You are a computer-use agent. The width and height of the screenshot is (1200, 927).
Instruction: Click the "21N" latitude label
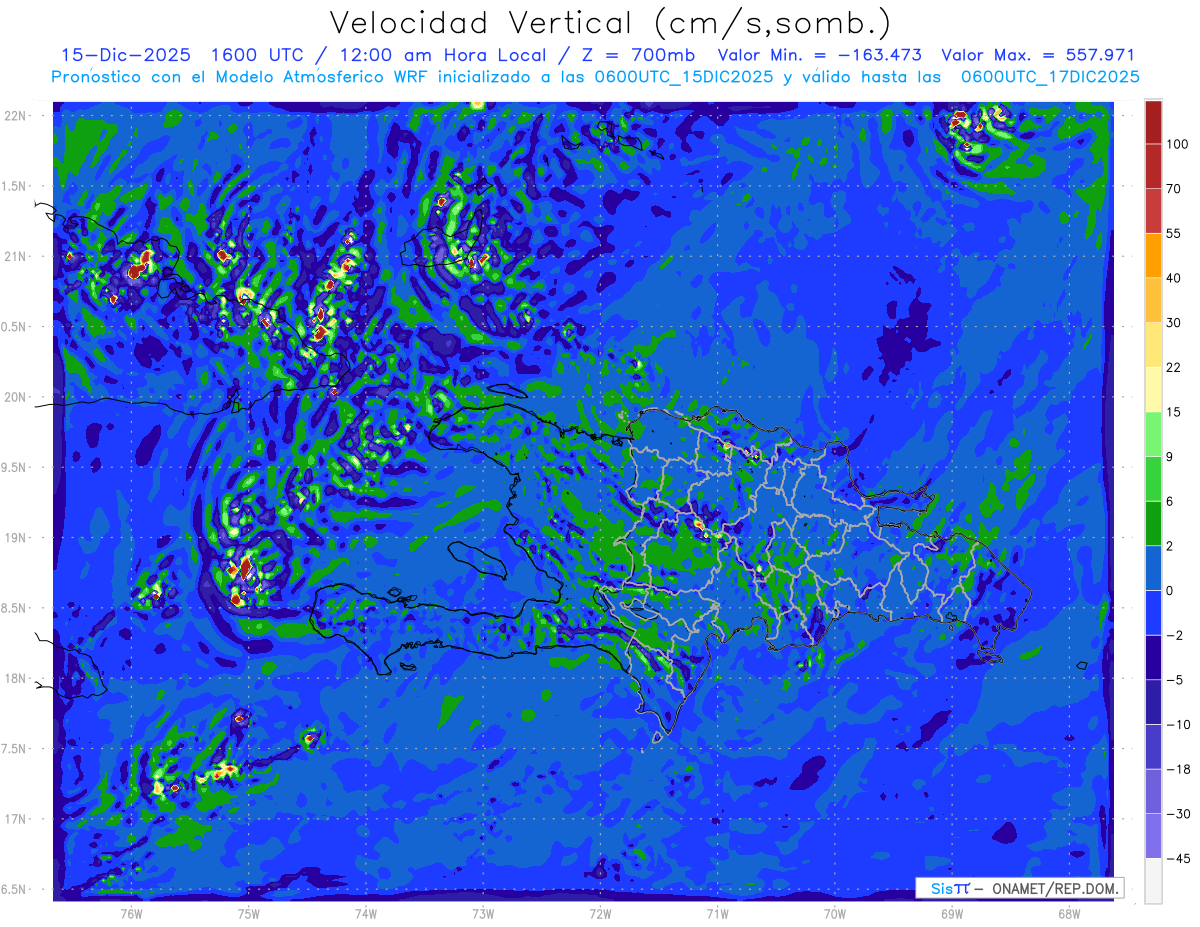16,256
